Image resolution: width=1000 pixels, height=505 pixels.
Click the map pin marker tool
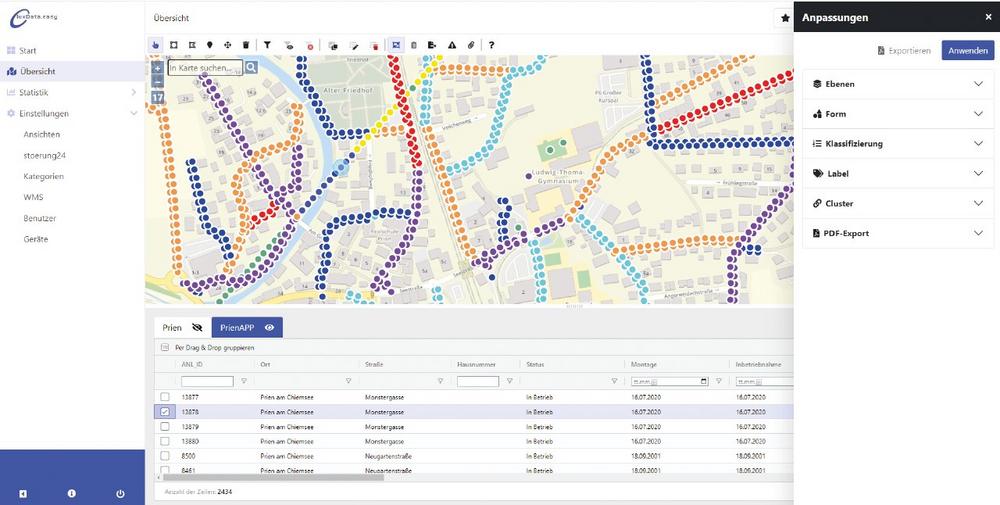[209, 45]
